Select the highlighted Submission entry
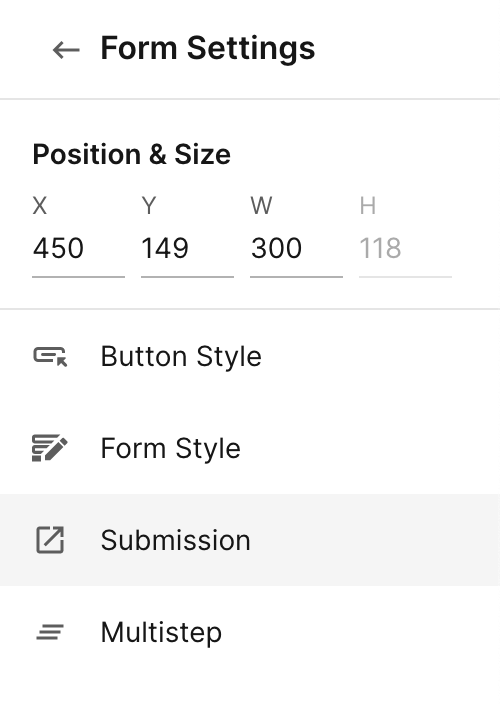The height and width of the screenshot is (704, 500). [250, 540]
